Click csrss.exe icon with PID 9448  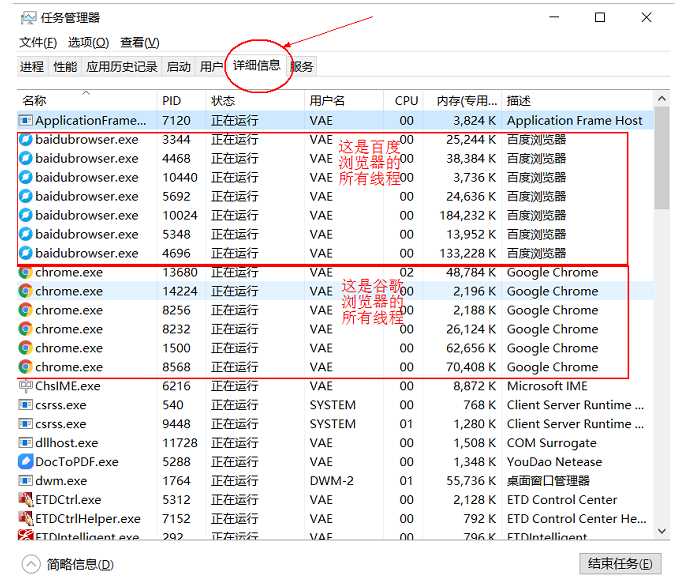coord(26,424)
